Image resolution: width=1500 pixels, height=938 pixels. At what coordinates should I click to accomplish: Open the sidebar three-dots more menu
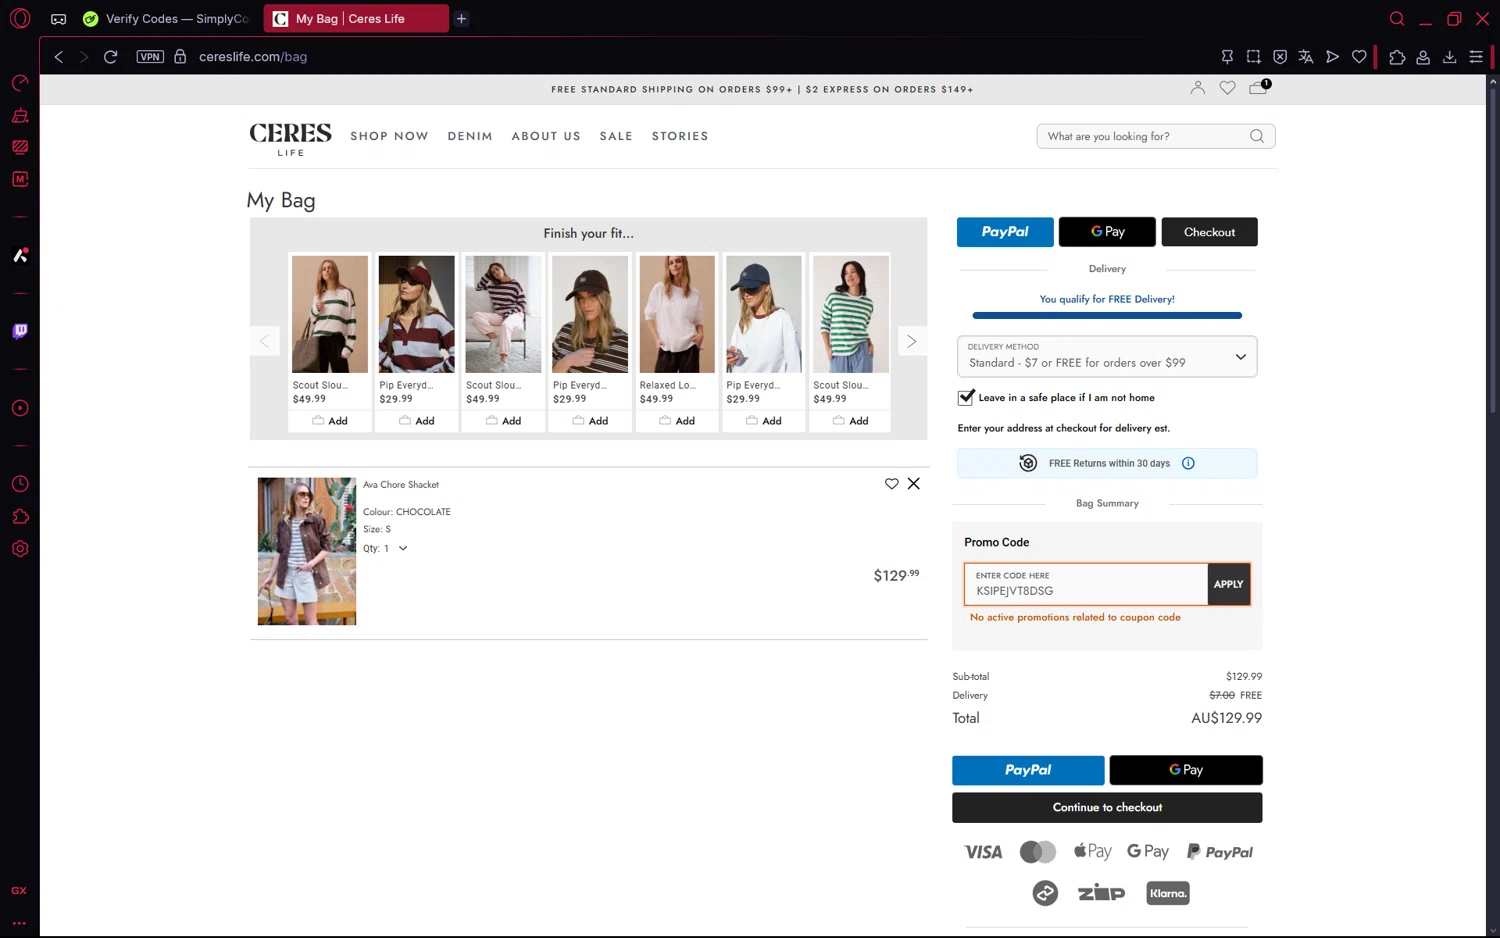pos(19,923)
